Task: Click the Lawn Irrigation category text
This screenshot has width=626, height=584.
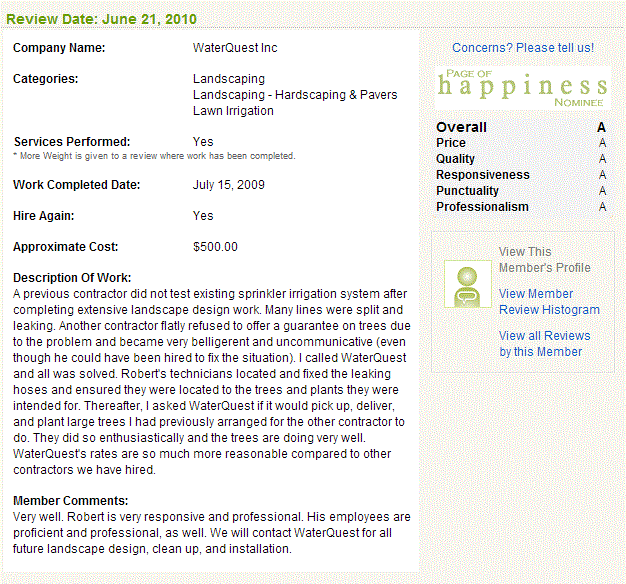Action: pos(233,111)
